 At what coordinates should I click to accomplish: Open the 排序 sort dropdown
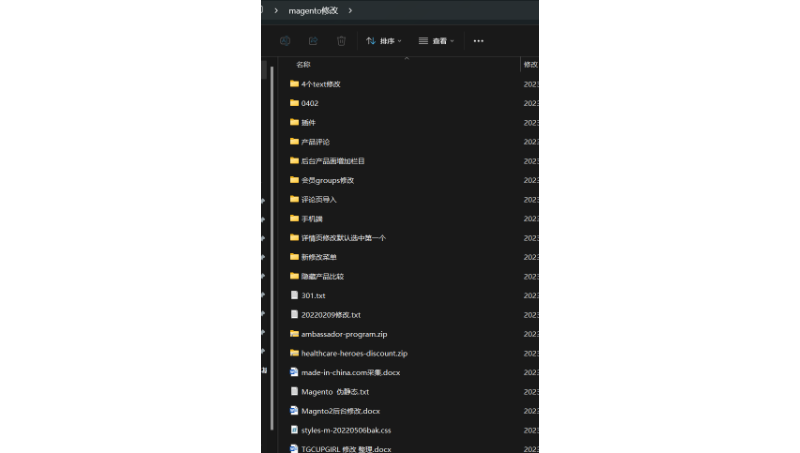click(384, 41)
